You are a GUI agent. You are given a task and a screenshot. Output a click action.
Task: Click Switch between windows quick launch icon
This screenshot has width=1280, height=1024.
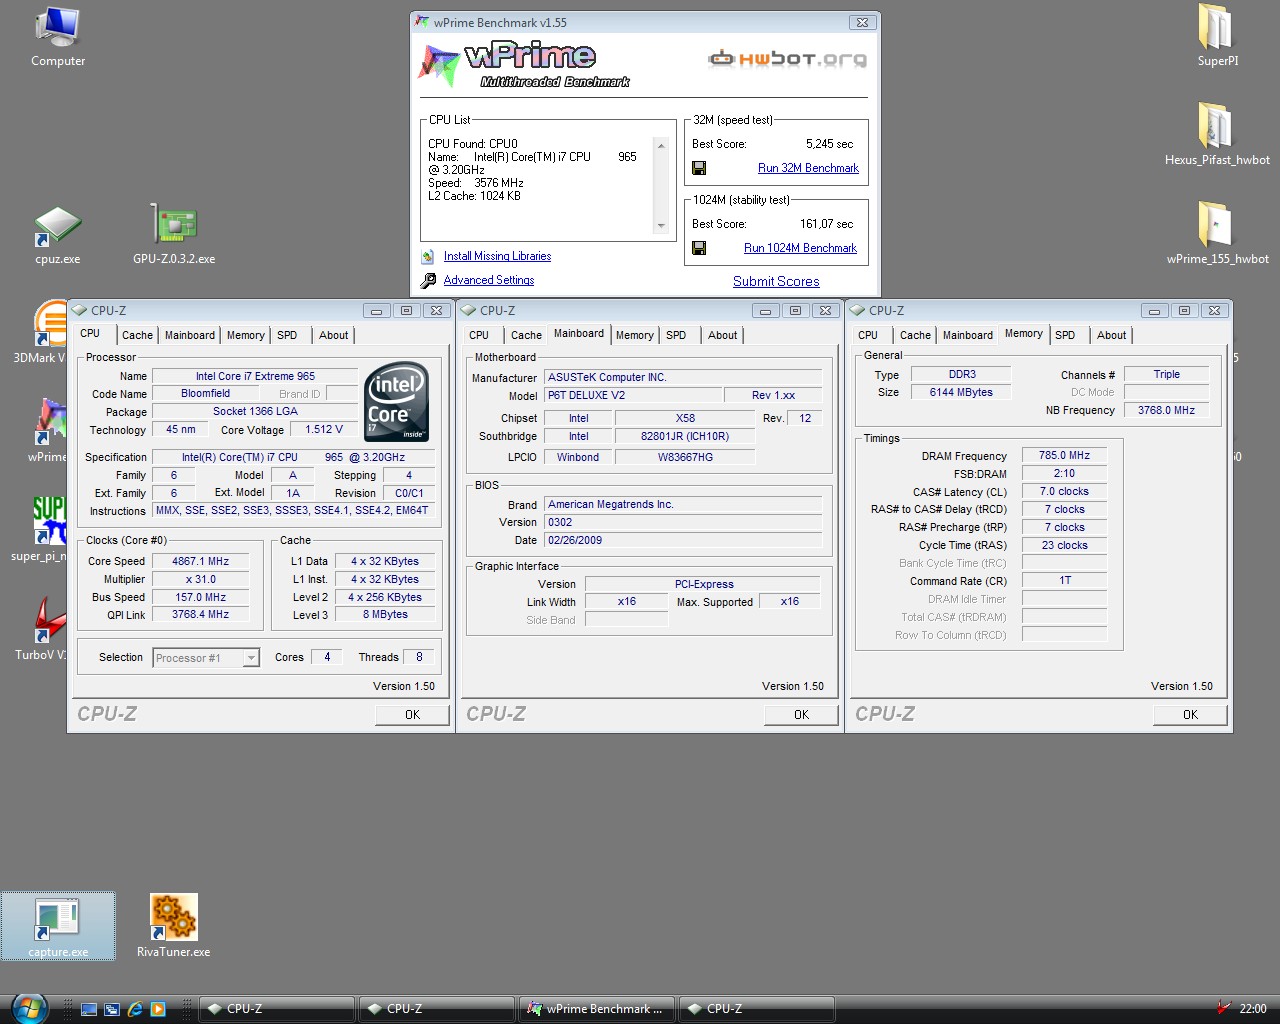tap(112, 1009)
